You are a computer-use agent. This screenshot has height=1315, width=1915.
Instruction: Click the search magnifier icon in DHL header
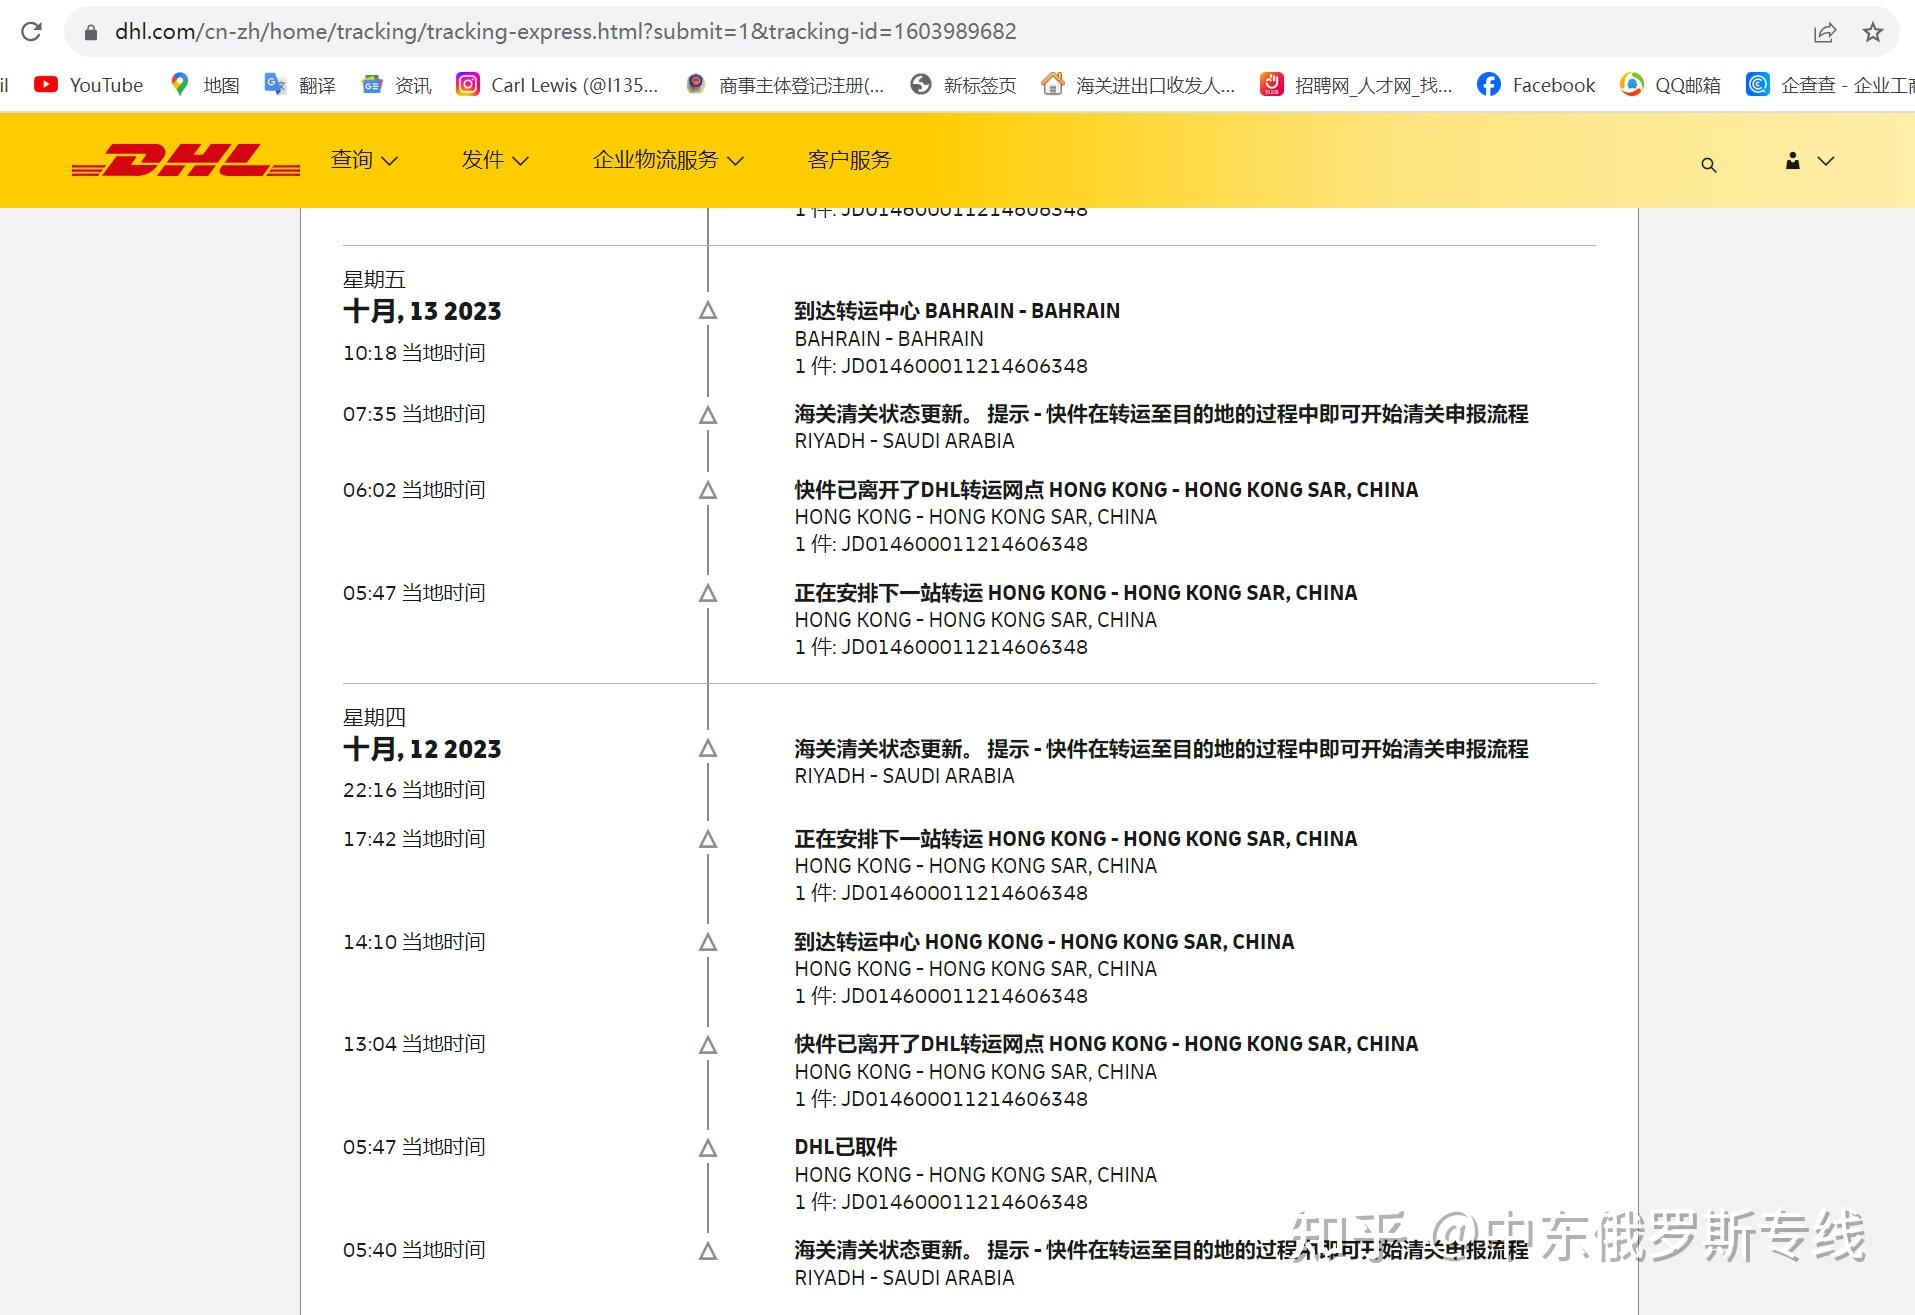click(x=1709, y=165)
